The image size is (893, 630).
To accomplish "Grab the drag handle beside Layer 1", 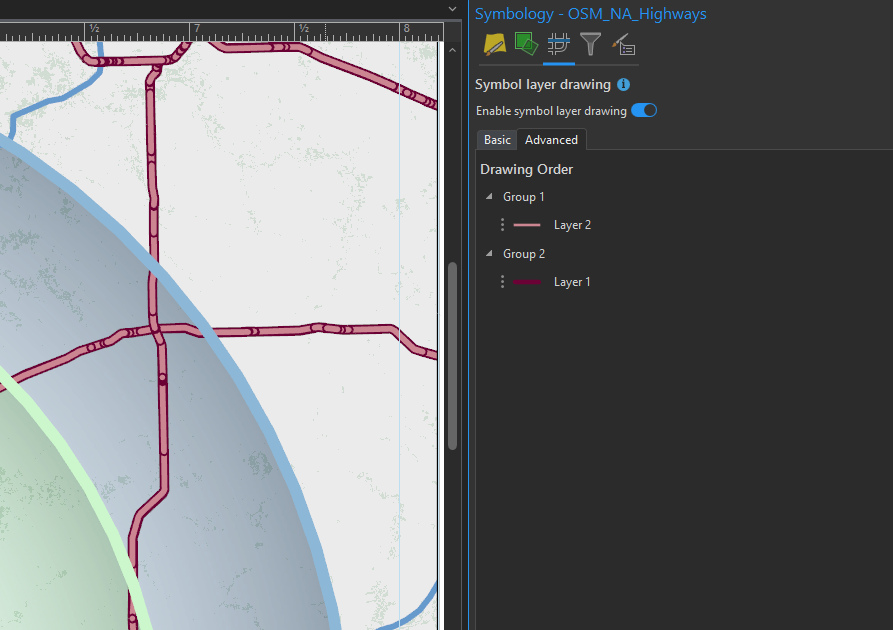I will (501, 281).
